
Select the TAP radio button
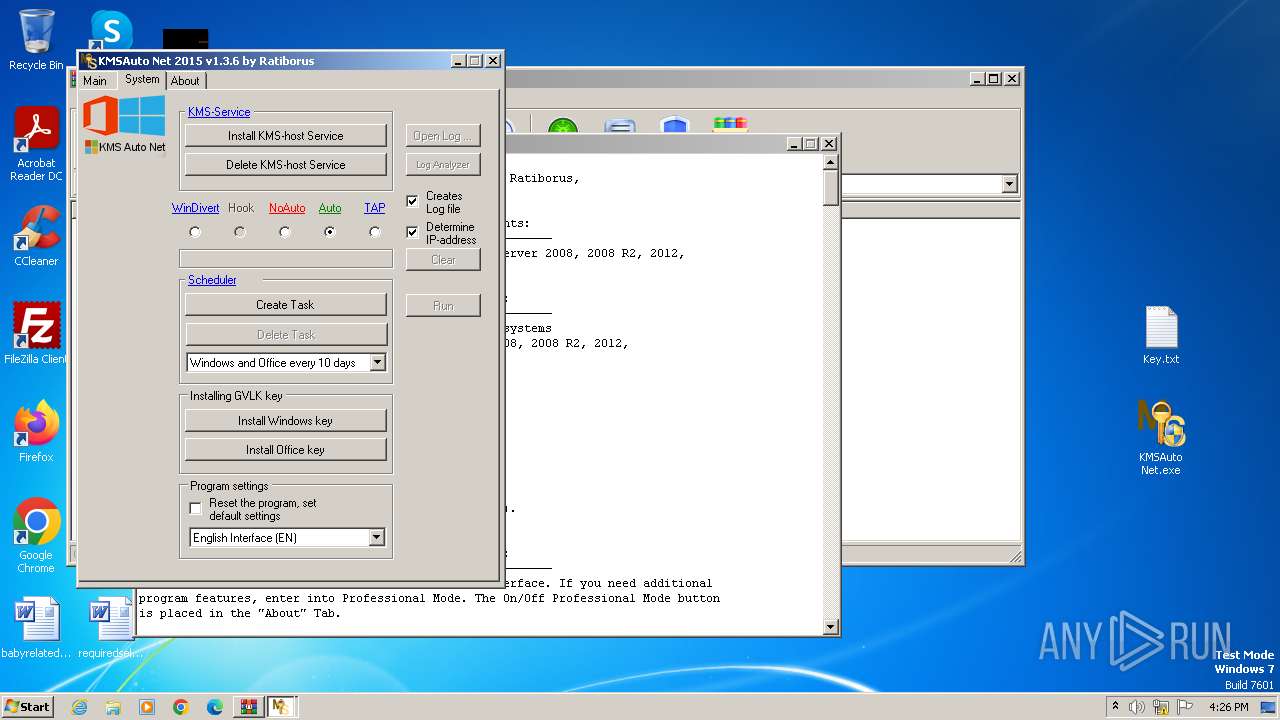pos(375,232)
